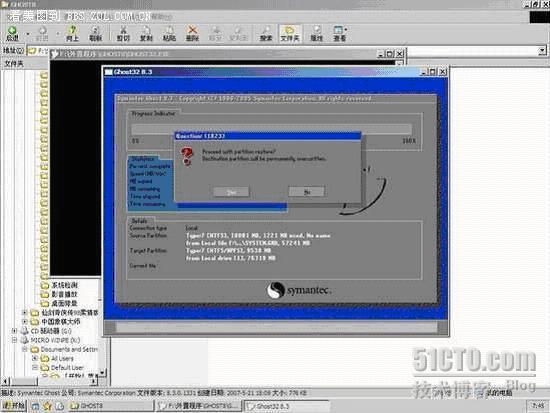Expand the 仙剑奇侠传98 folder node
This screenshot has width=550, height=413.
click(24, 312)
